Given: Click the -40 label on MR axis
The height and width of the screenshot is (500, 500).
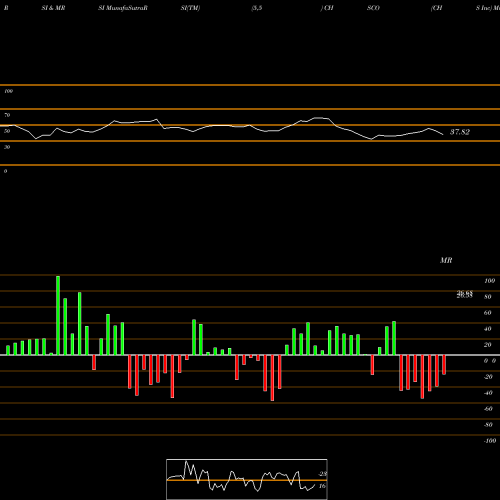Looking at the screenshot, I should (x=488, y=393).
